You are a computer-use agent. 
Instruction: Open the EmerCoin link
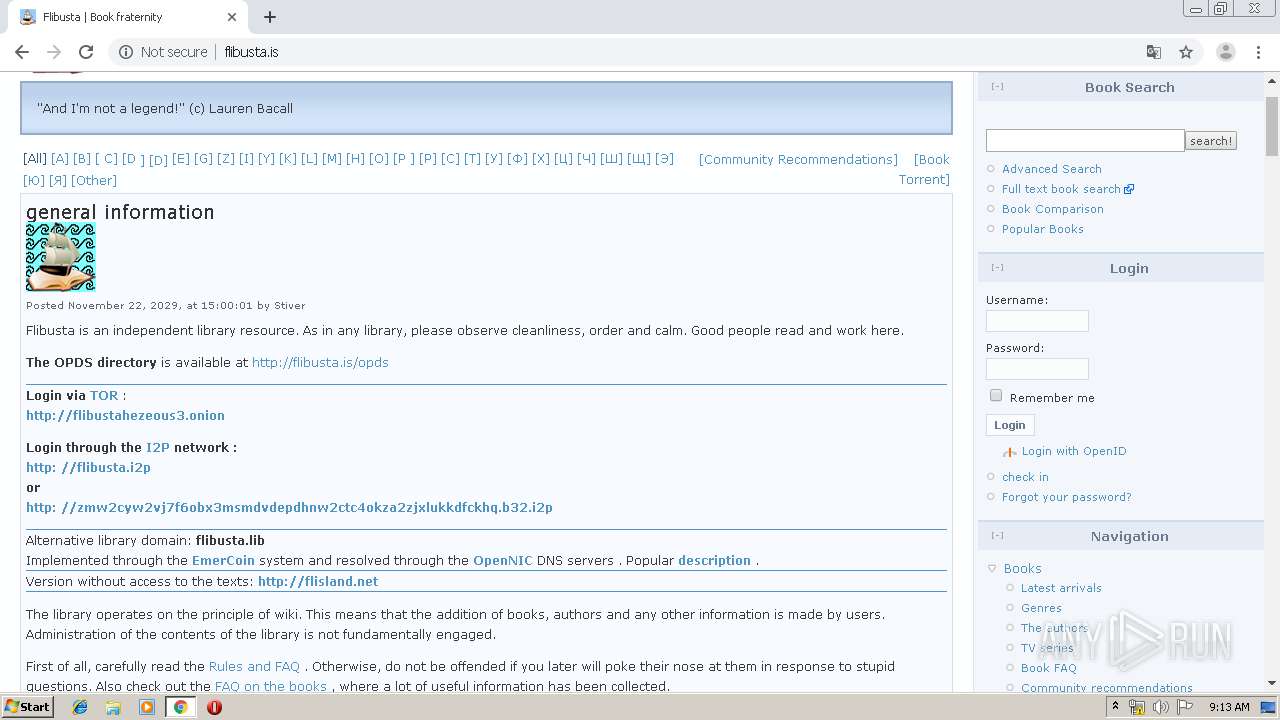(223, 560)
